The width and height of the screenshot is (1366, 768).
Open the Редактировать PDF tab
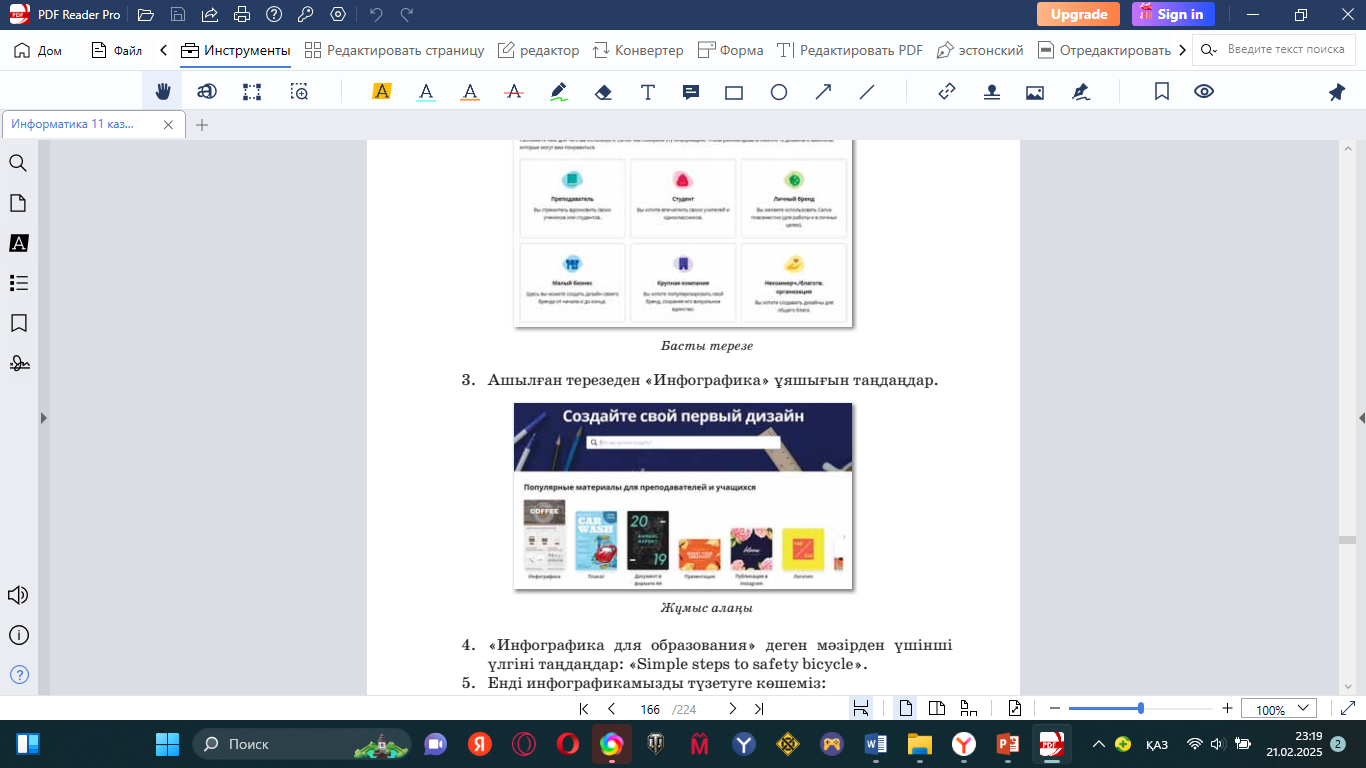click(x=850, y=50)
